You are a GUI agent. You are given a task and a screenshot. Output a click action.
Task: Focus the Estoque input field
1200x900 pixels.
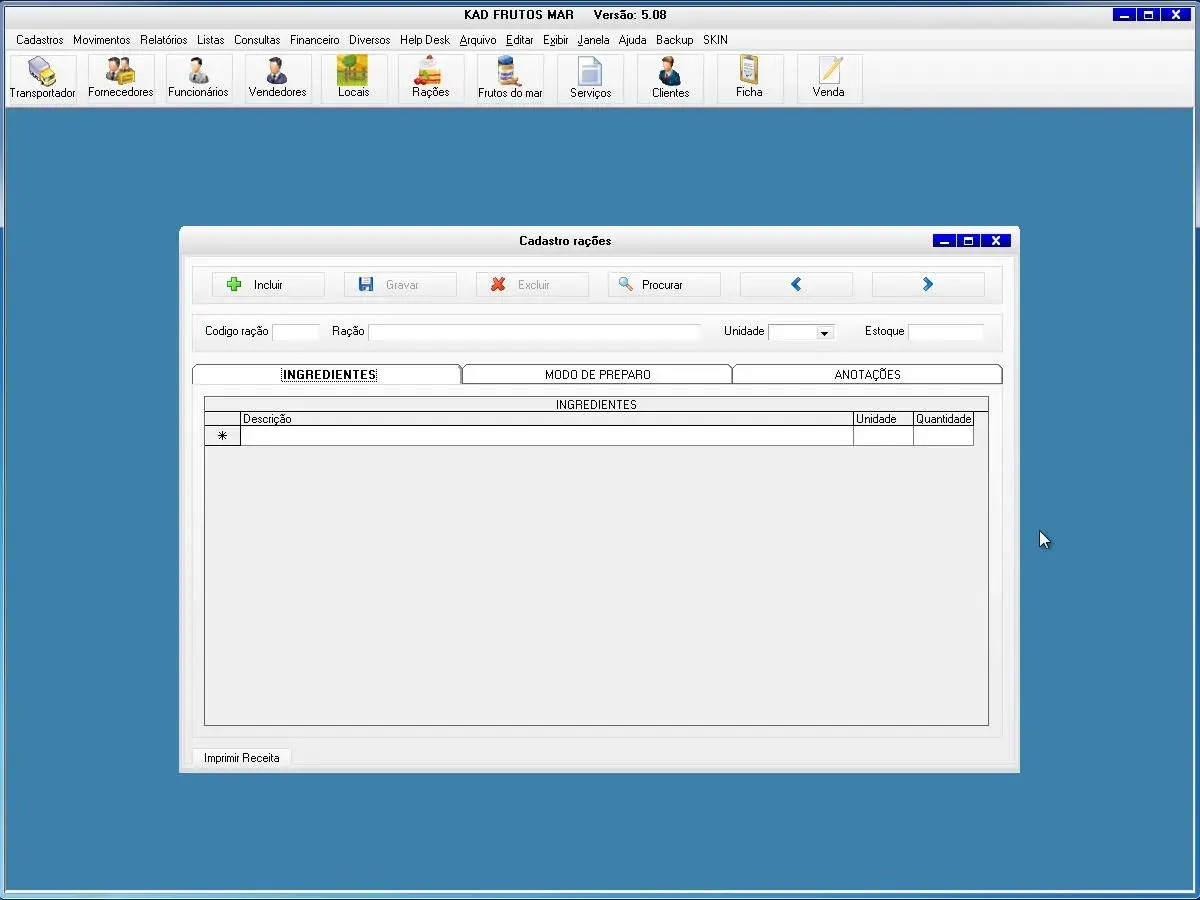pos(946,332)
